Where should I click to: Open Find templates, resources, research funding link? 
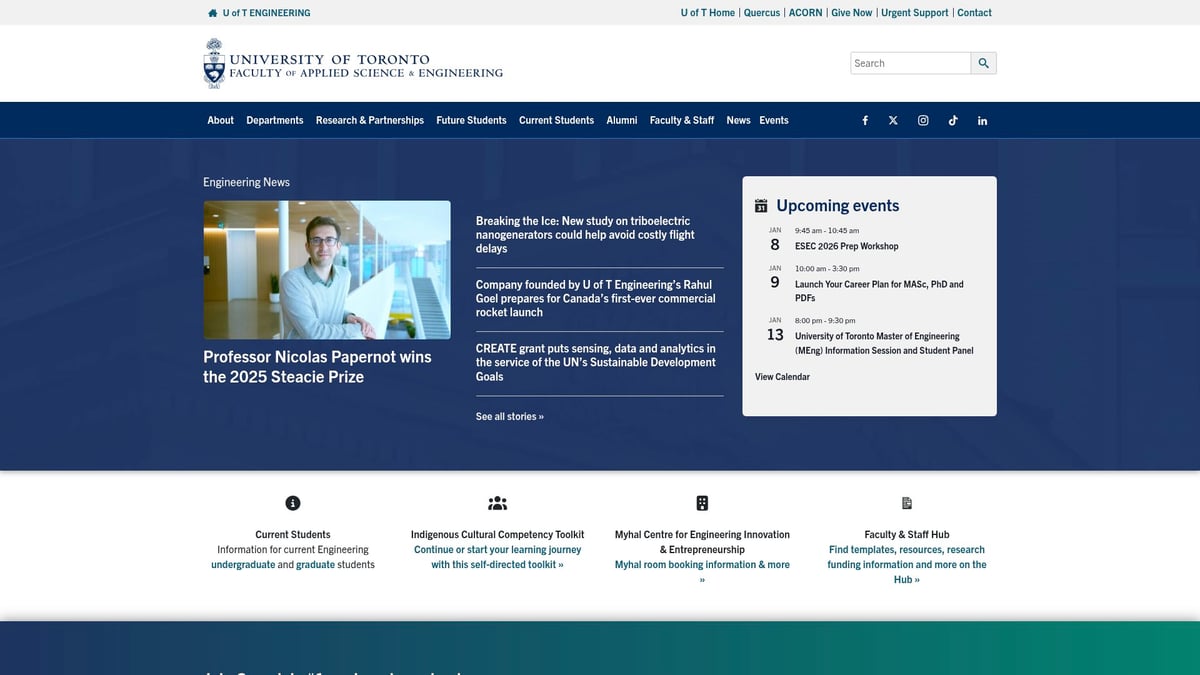[907, 564]
